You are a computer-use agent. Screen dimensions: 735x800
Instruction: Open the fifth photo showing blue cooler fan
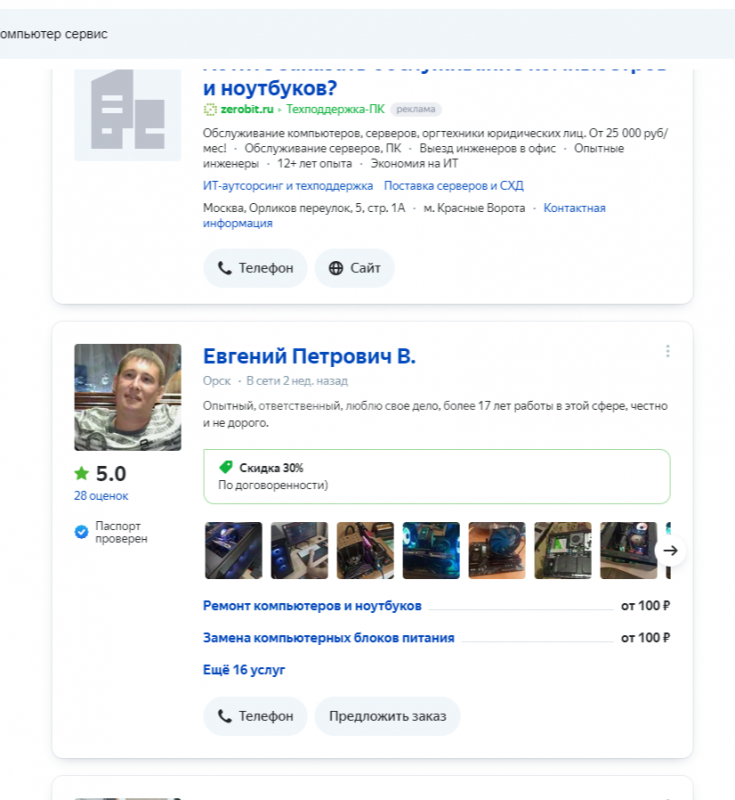pyautogui.click(x=497, y=551)
